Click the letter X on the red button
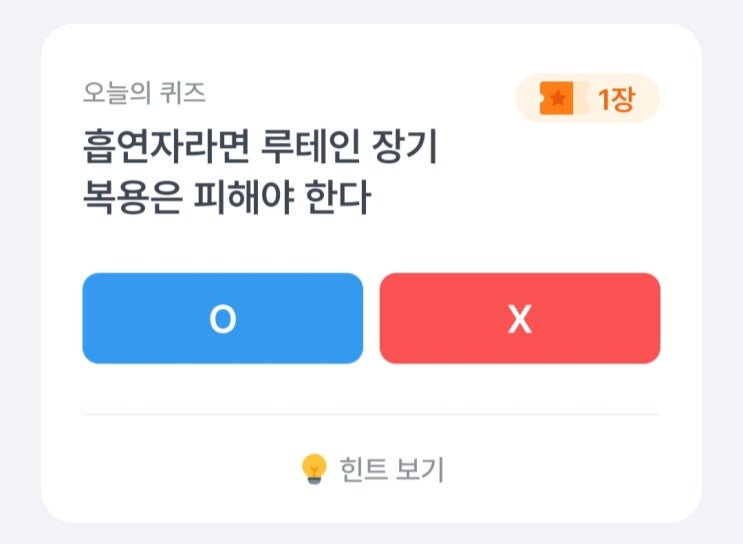Screen dimensions: 743x544 tap(520, 319)
